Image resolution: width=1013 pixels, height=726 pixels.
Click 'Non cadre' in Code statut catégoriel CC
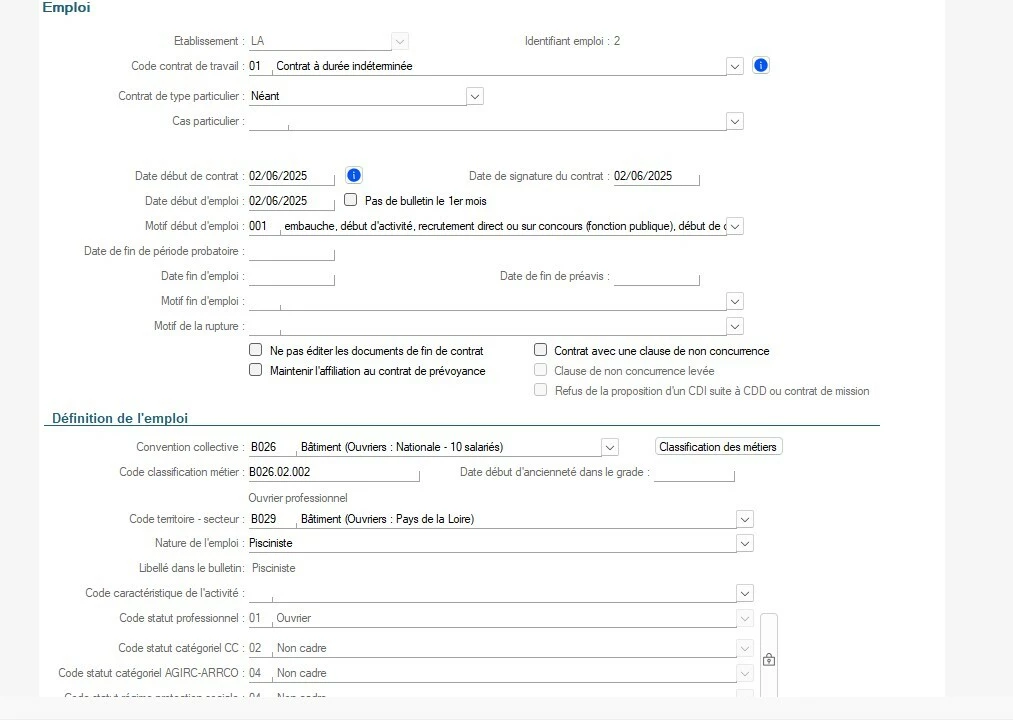[x=302, y=648]
